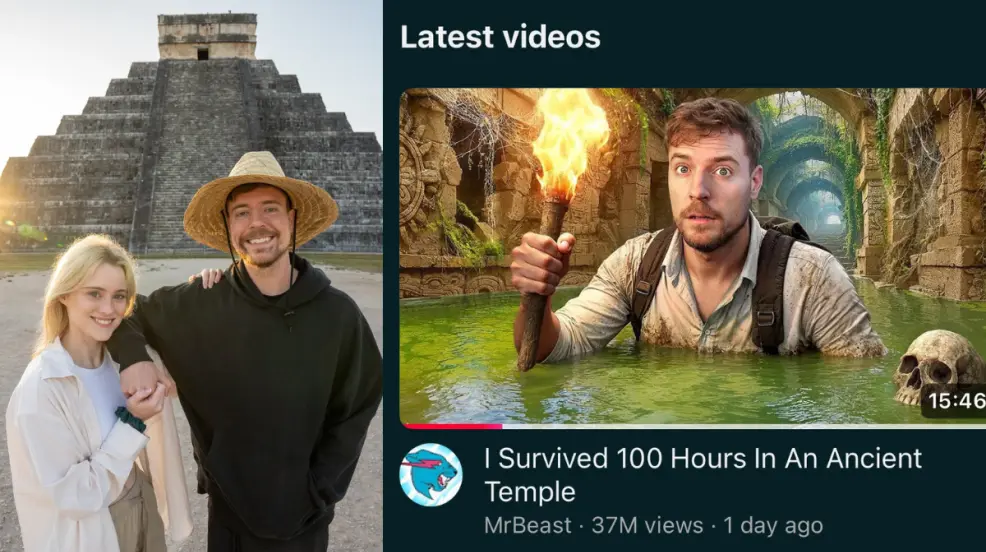Click the "1 day ago" upload timestamp

(x=773, y=525)
